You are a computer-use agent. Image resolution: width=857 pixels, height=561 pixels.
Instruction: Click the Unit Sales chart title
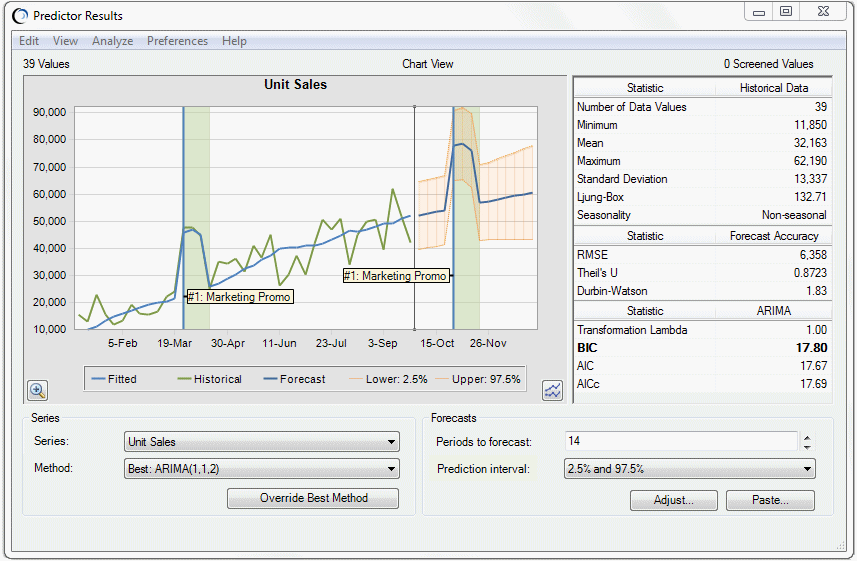pos(296,85)
